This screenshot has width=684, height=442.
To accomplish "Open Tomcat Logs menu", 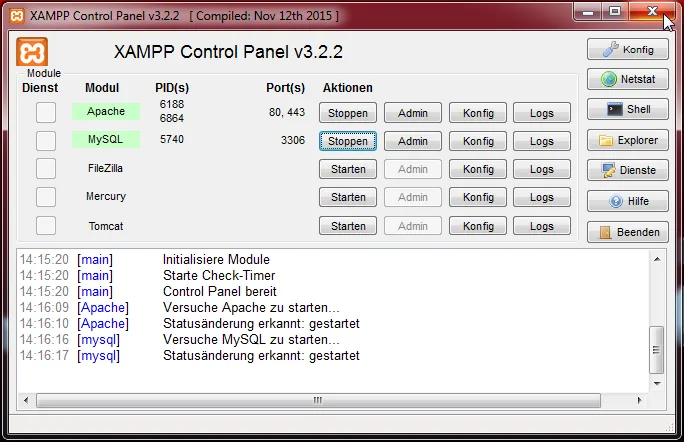I will coord(542,226).
